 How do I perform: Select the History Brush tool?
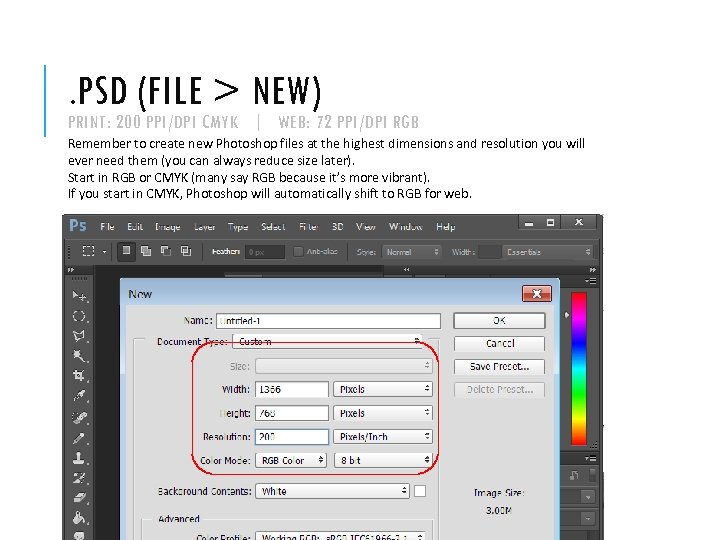79,478
